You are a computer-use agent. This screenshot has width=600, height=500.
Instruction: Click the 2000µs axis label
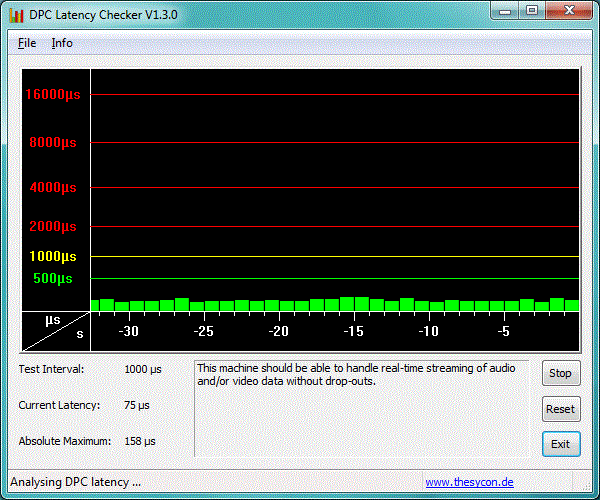point(53,226)
